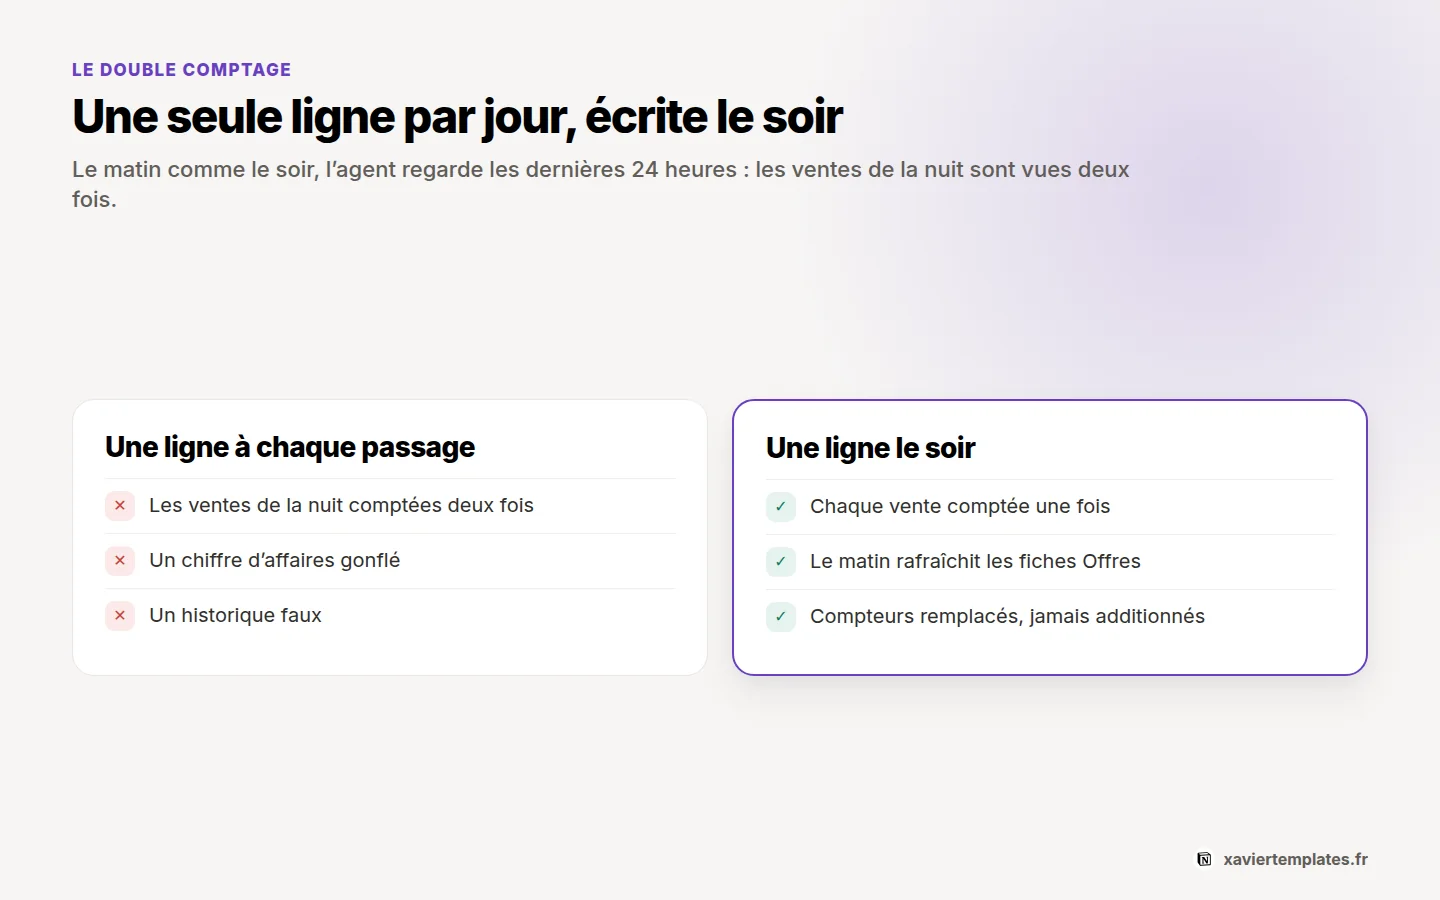Select the text "Les ventes de la nuit comptées deux fois"

pyautogui.click(x=341, y=506)
